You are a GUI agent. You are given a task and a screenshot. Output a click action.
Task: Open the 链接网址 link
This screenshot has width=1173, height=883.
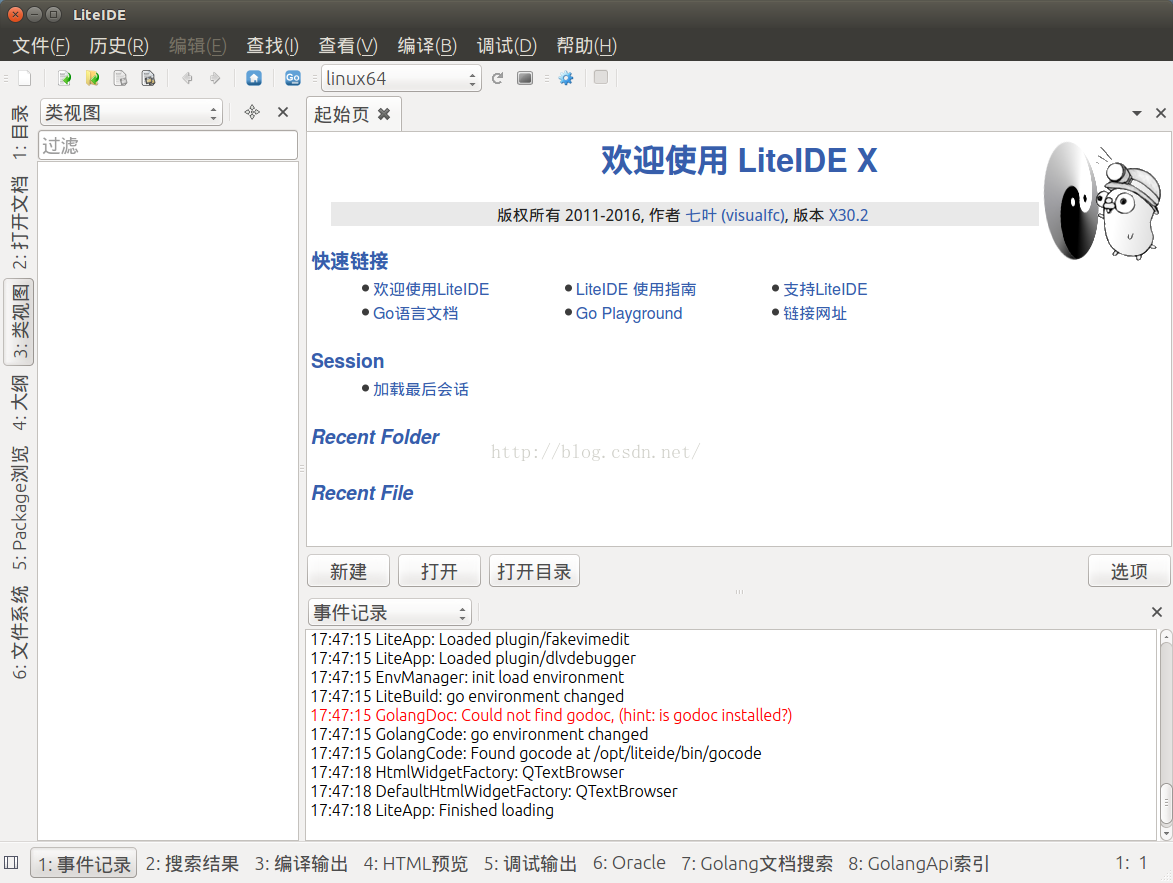pos(815,314)
